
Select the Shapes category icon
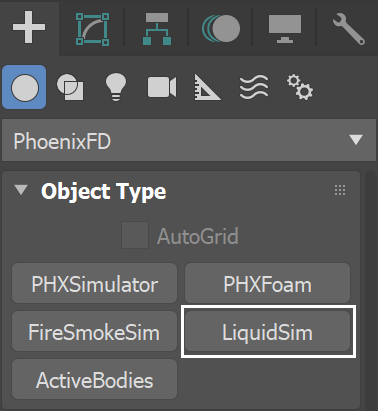70,87
